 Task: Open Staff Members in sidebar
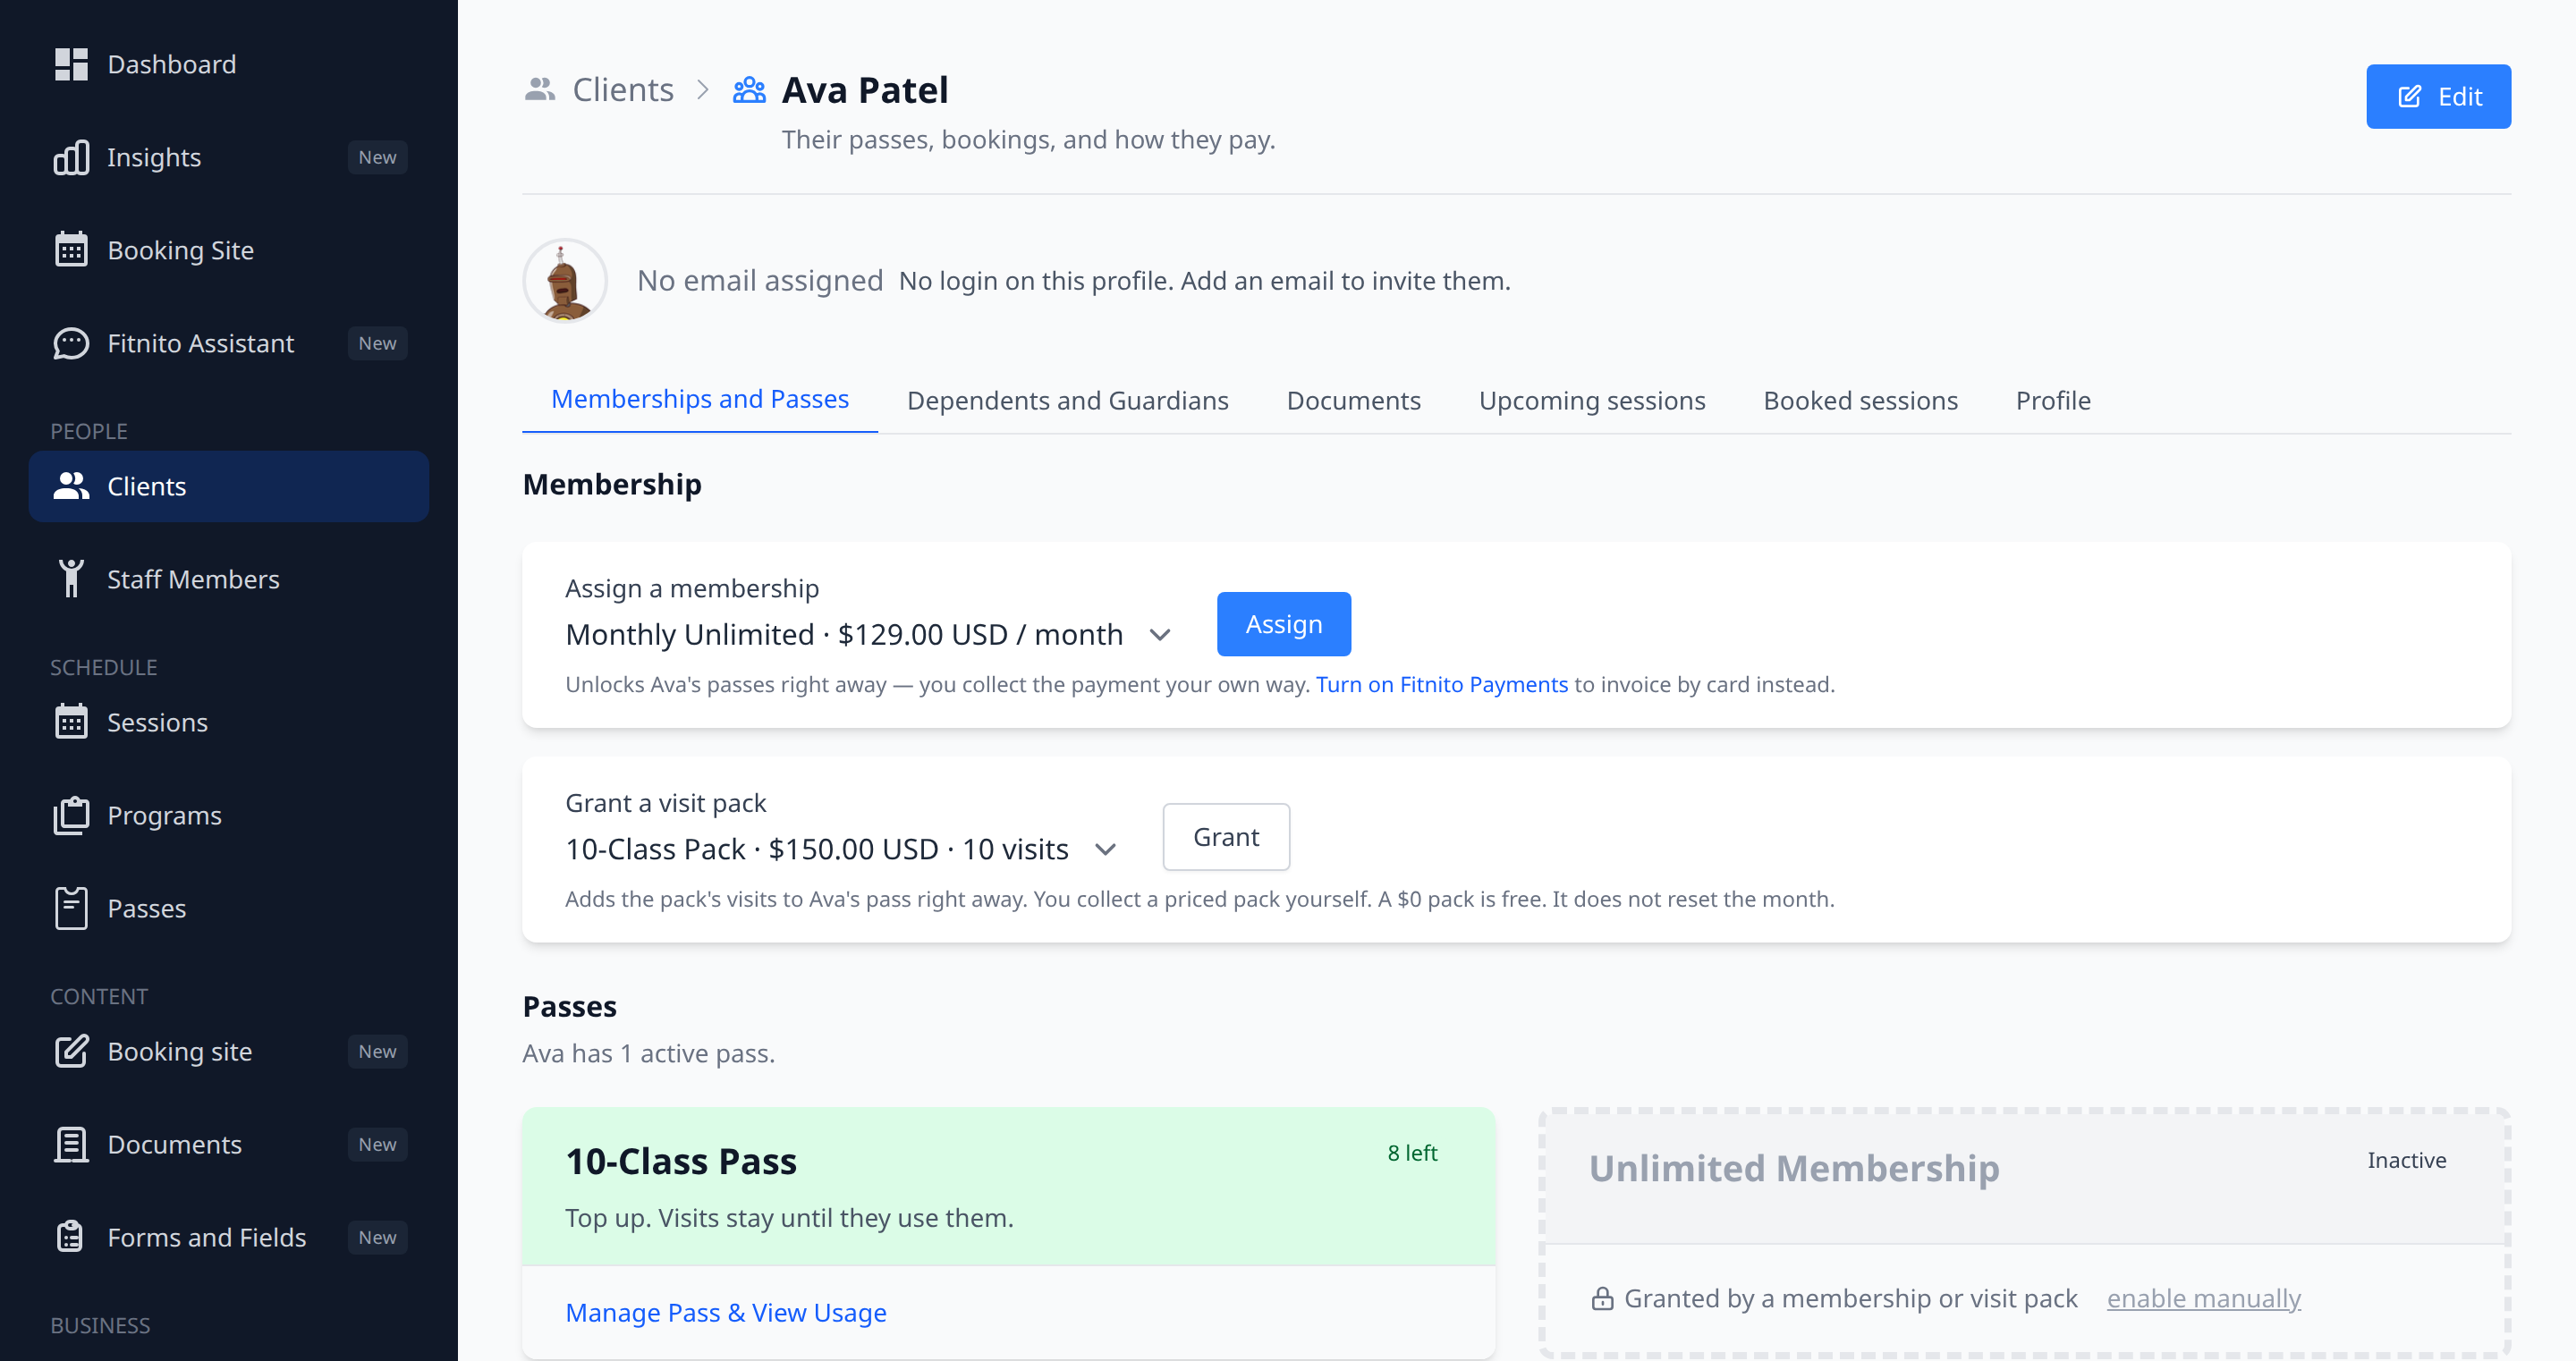[x=228, y=579]
